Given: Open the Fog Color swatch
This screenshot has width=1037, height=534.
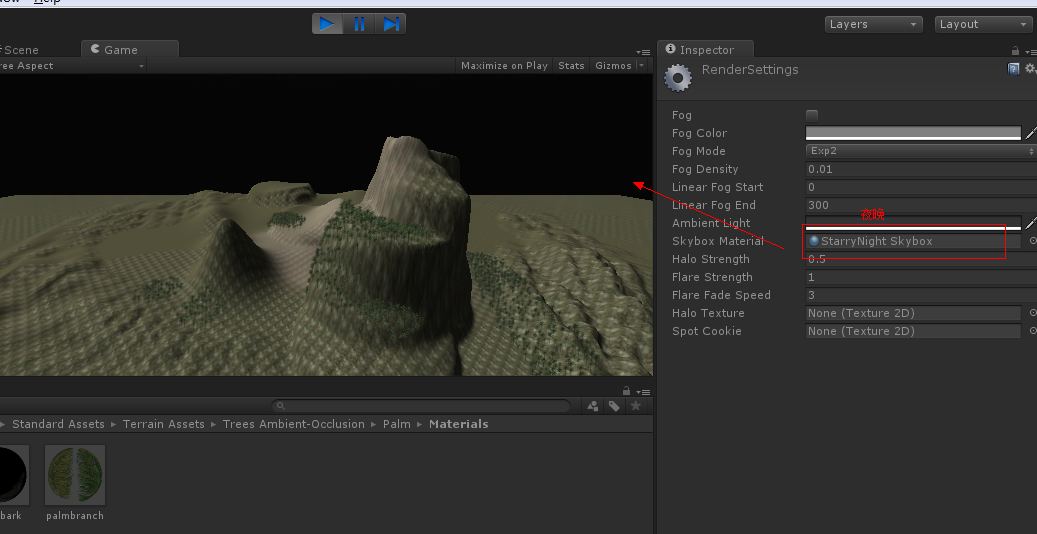Looking at the screenshot, I should pos(913,133).
